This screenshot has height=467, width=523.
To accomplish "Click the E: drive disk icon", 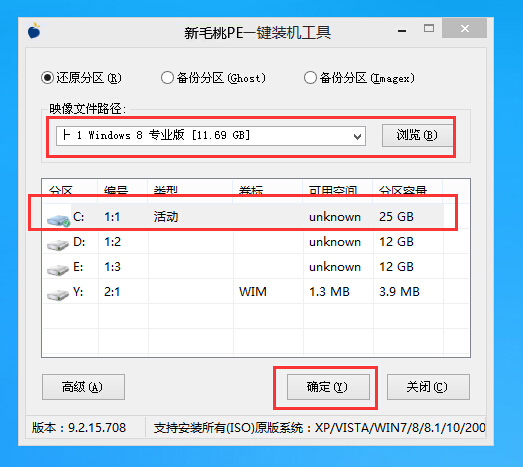I will (58, 270).
